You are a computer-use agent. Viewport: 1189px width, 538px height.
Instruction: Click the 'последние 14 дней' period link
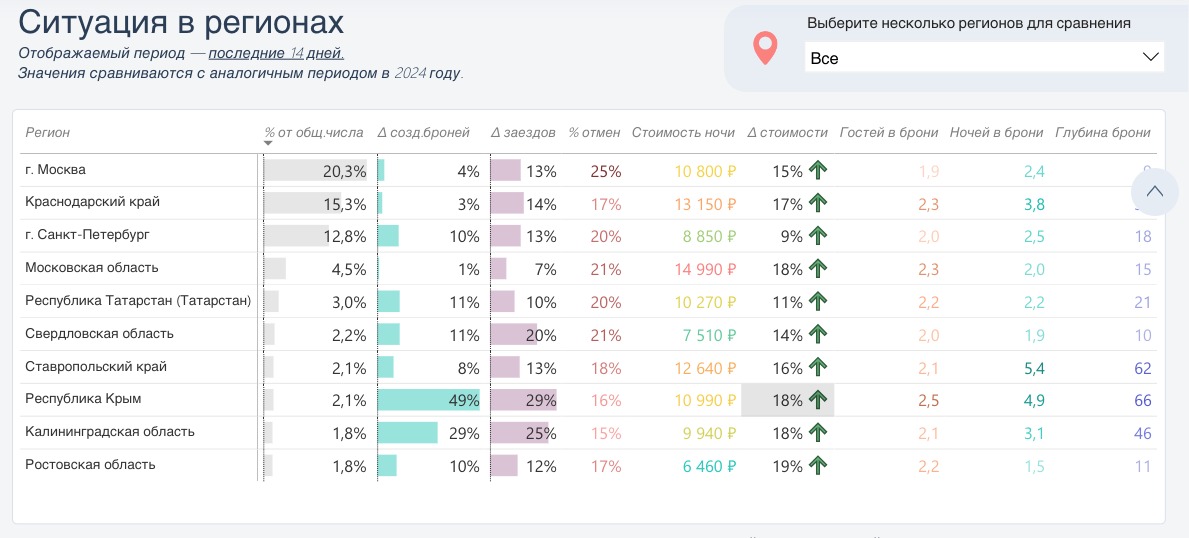[x=275, y=53]
